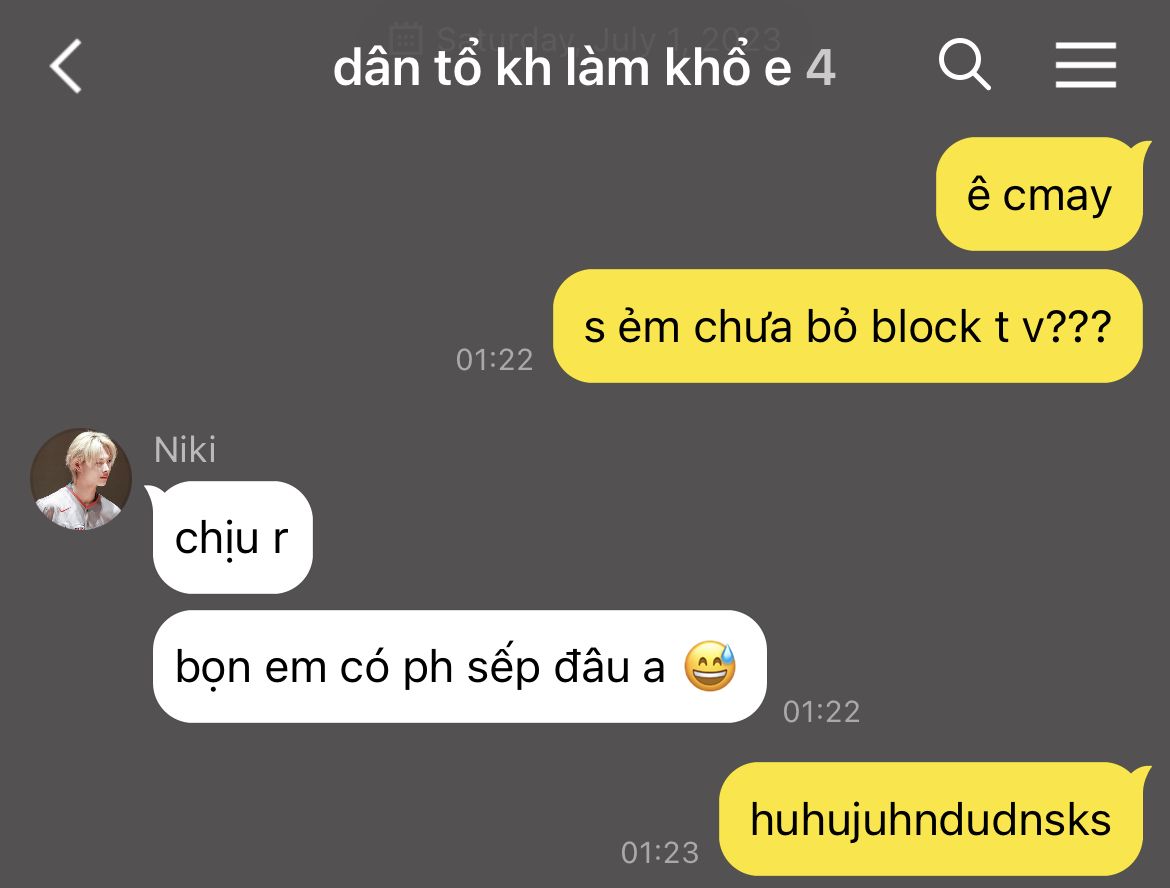The image size is (1170, 888).
Task: Tap the 'bọn em có ph sếp' message
Action: pyautogui.click(x=459, y=666)
